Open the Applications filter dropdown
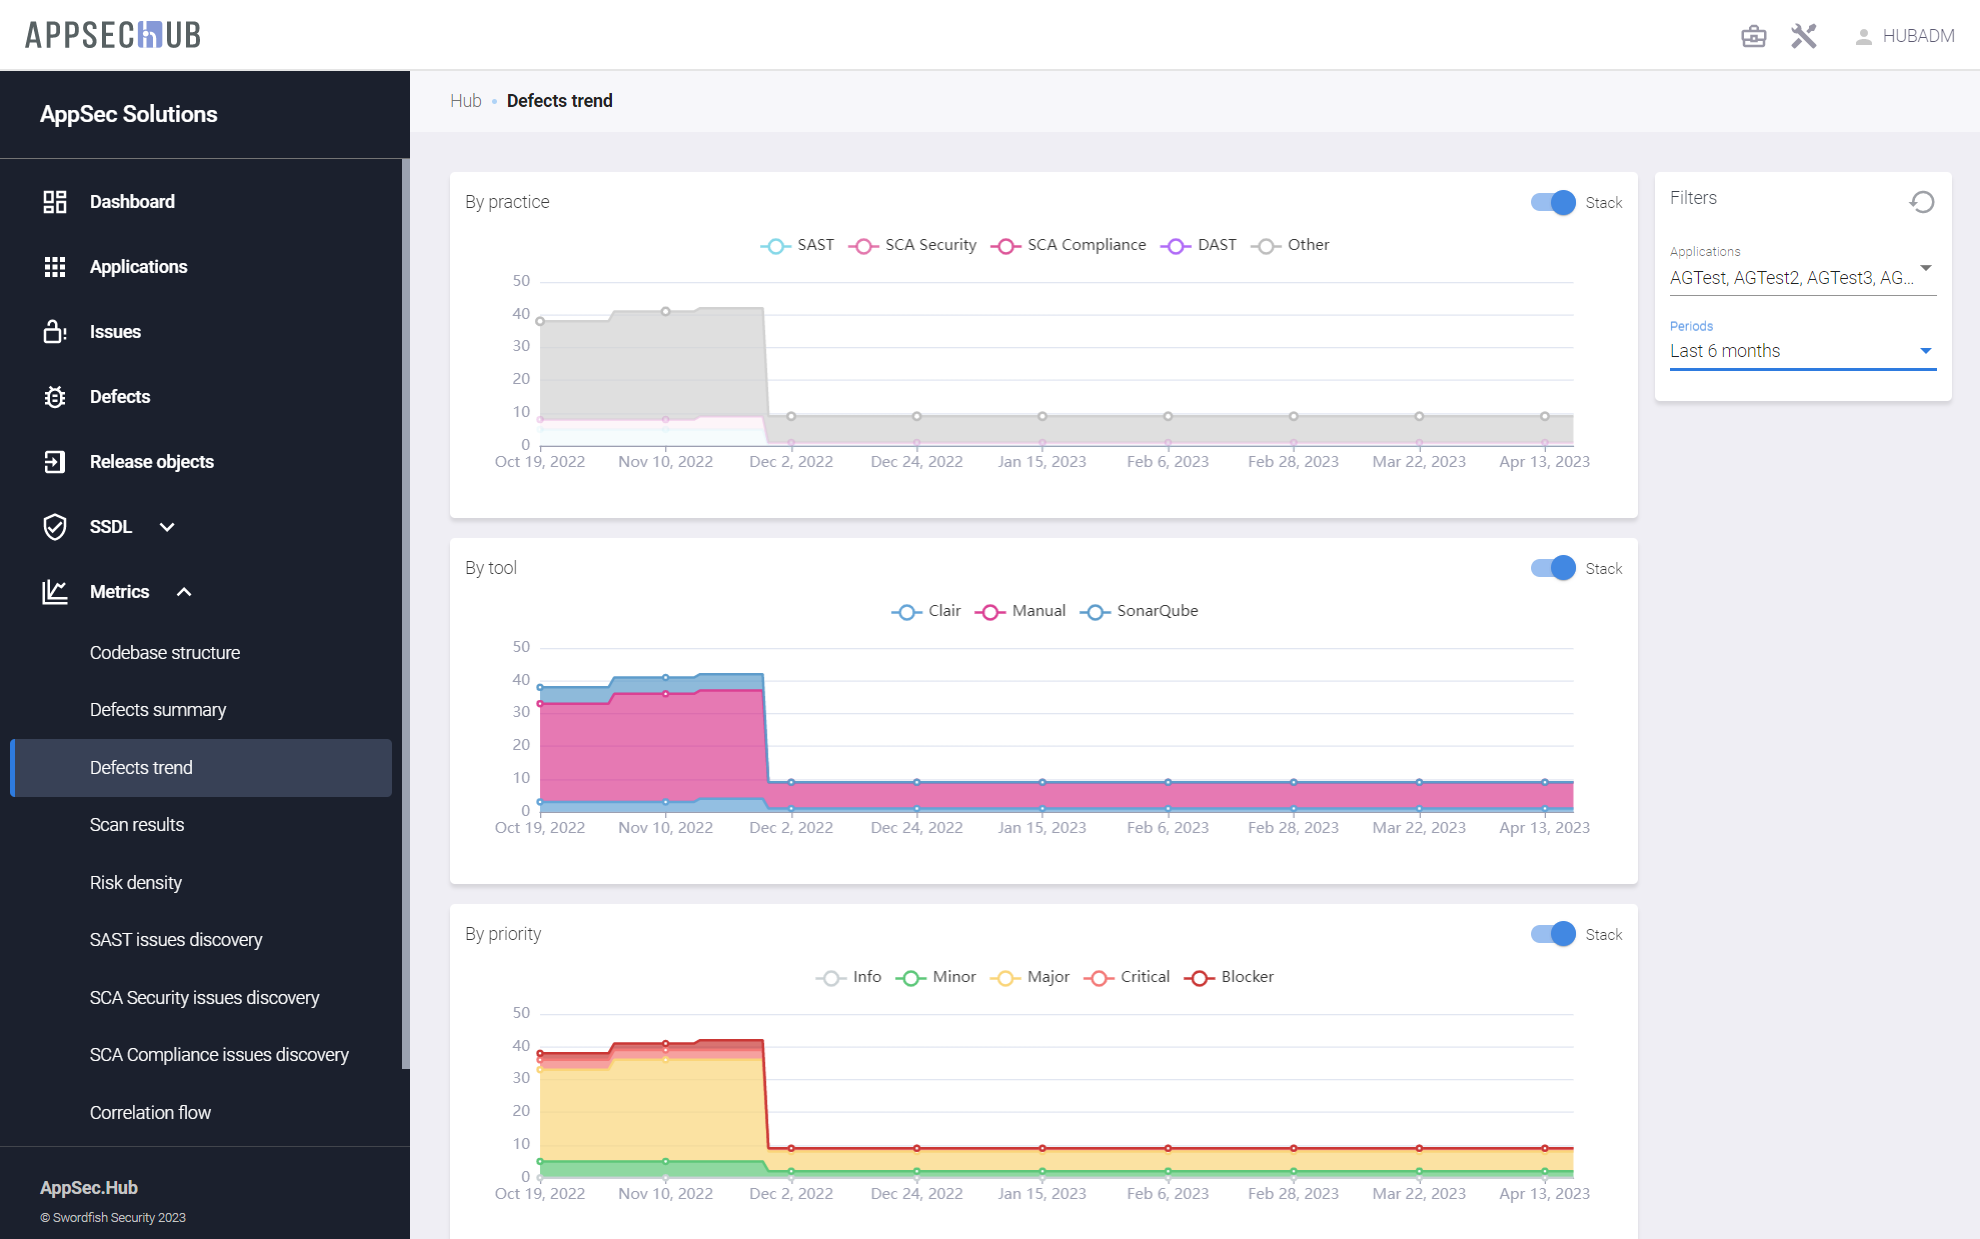Viewport: 1980px width, 1239px height. pos(1802,277)
